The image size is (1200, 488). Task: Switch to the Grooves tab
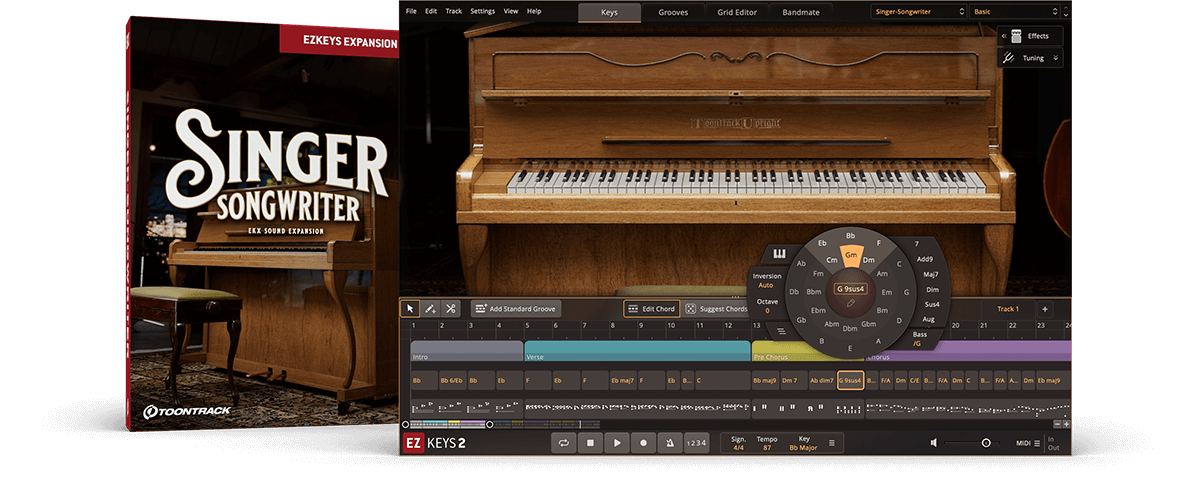[x=672, y=12]
